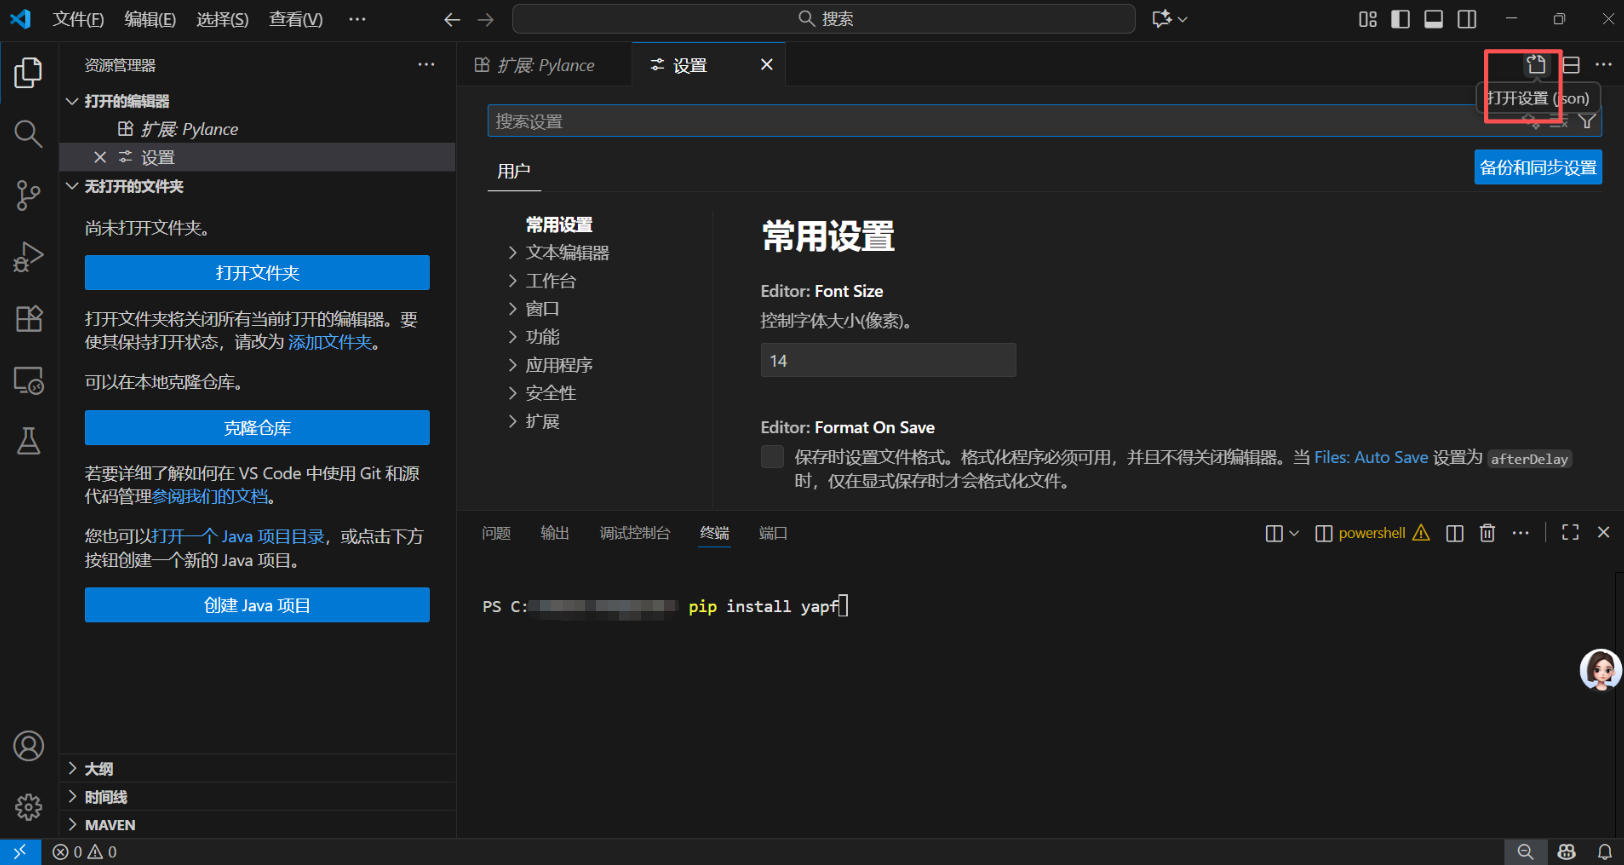Expand the 文本编辑器 settings category

pyautogui.click(x=567, y=253)
